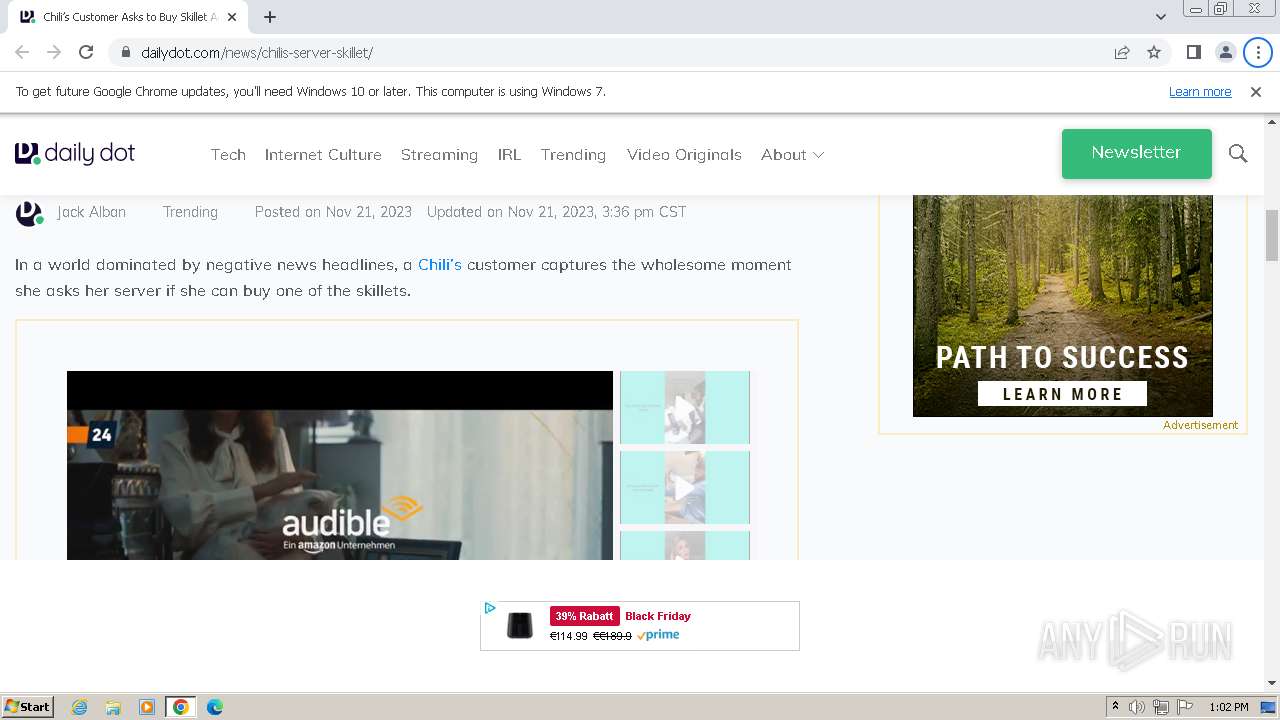Image resolution: width=1280 pixels, height=720 pixels.
Task: Click the Advertisement label under forest ad
Action: (1200, 425)
